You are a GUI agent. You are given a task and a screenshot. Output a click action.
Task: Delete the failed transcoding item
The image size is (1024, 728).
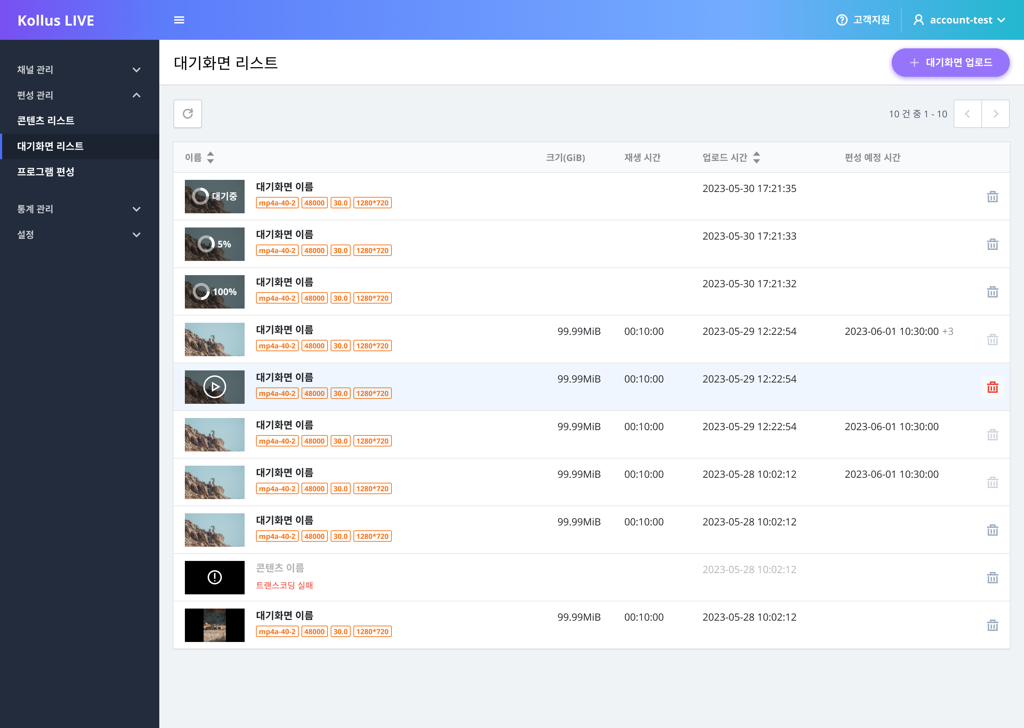(992, 578)
